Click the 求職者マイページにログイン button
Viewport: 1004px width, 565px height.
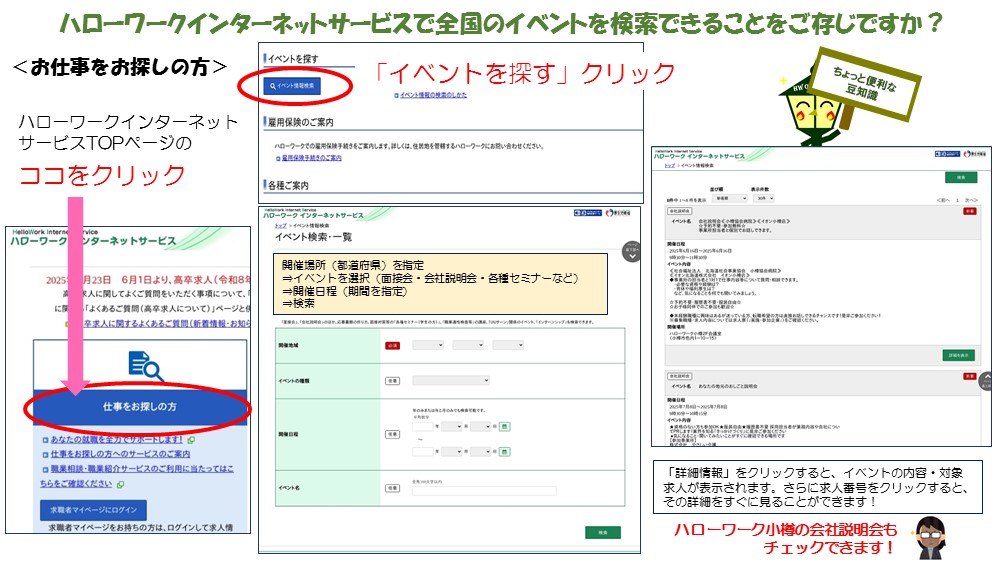coord(93,510)
